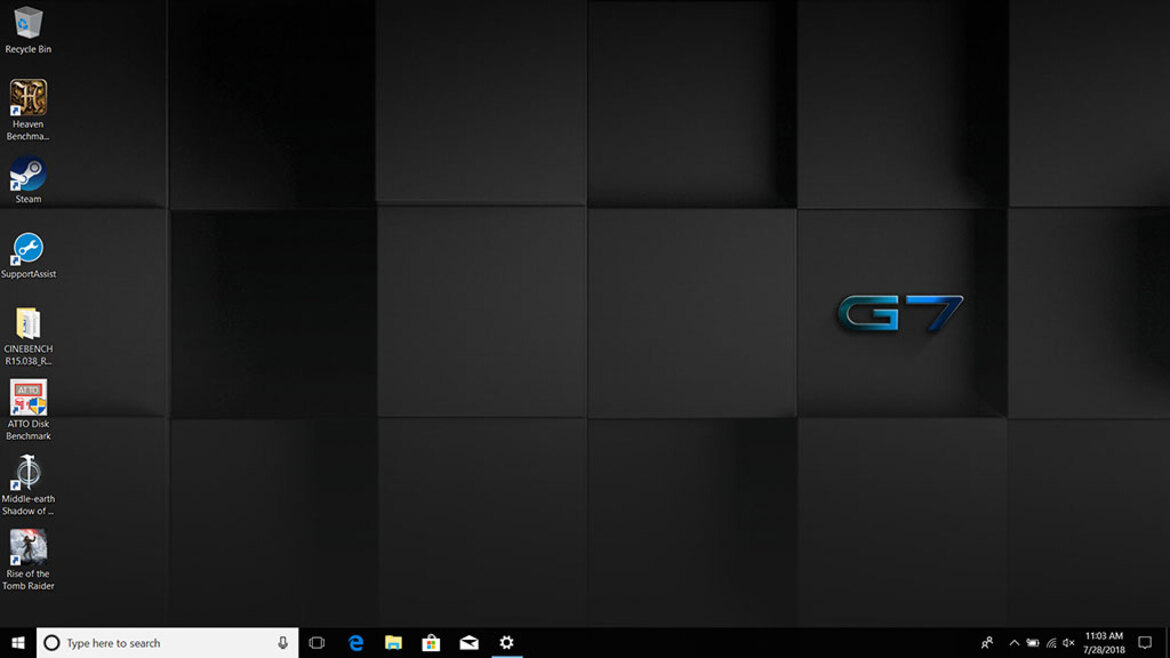
Task: Open the Action Center notifications icon
Action: (1145, 642)
